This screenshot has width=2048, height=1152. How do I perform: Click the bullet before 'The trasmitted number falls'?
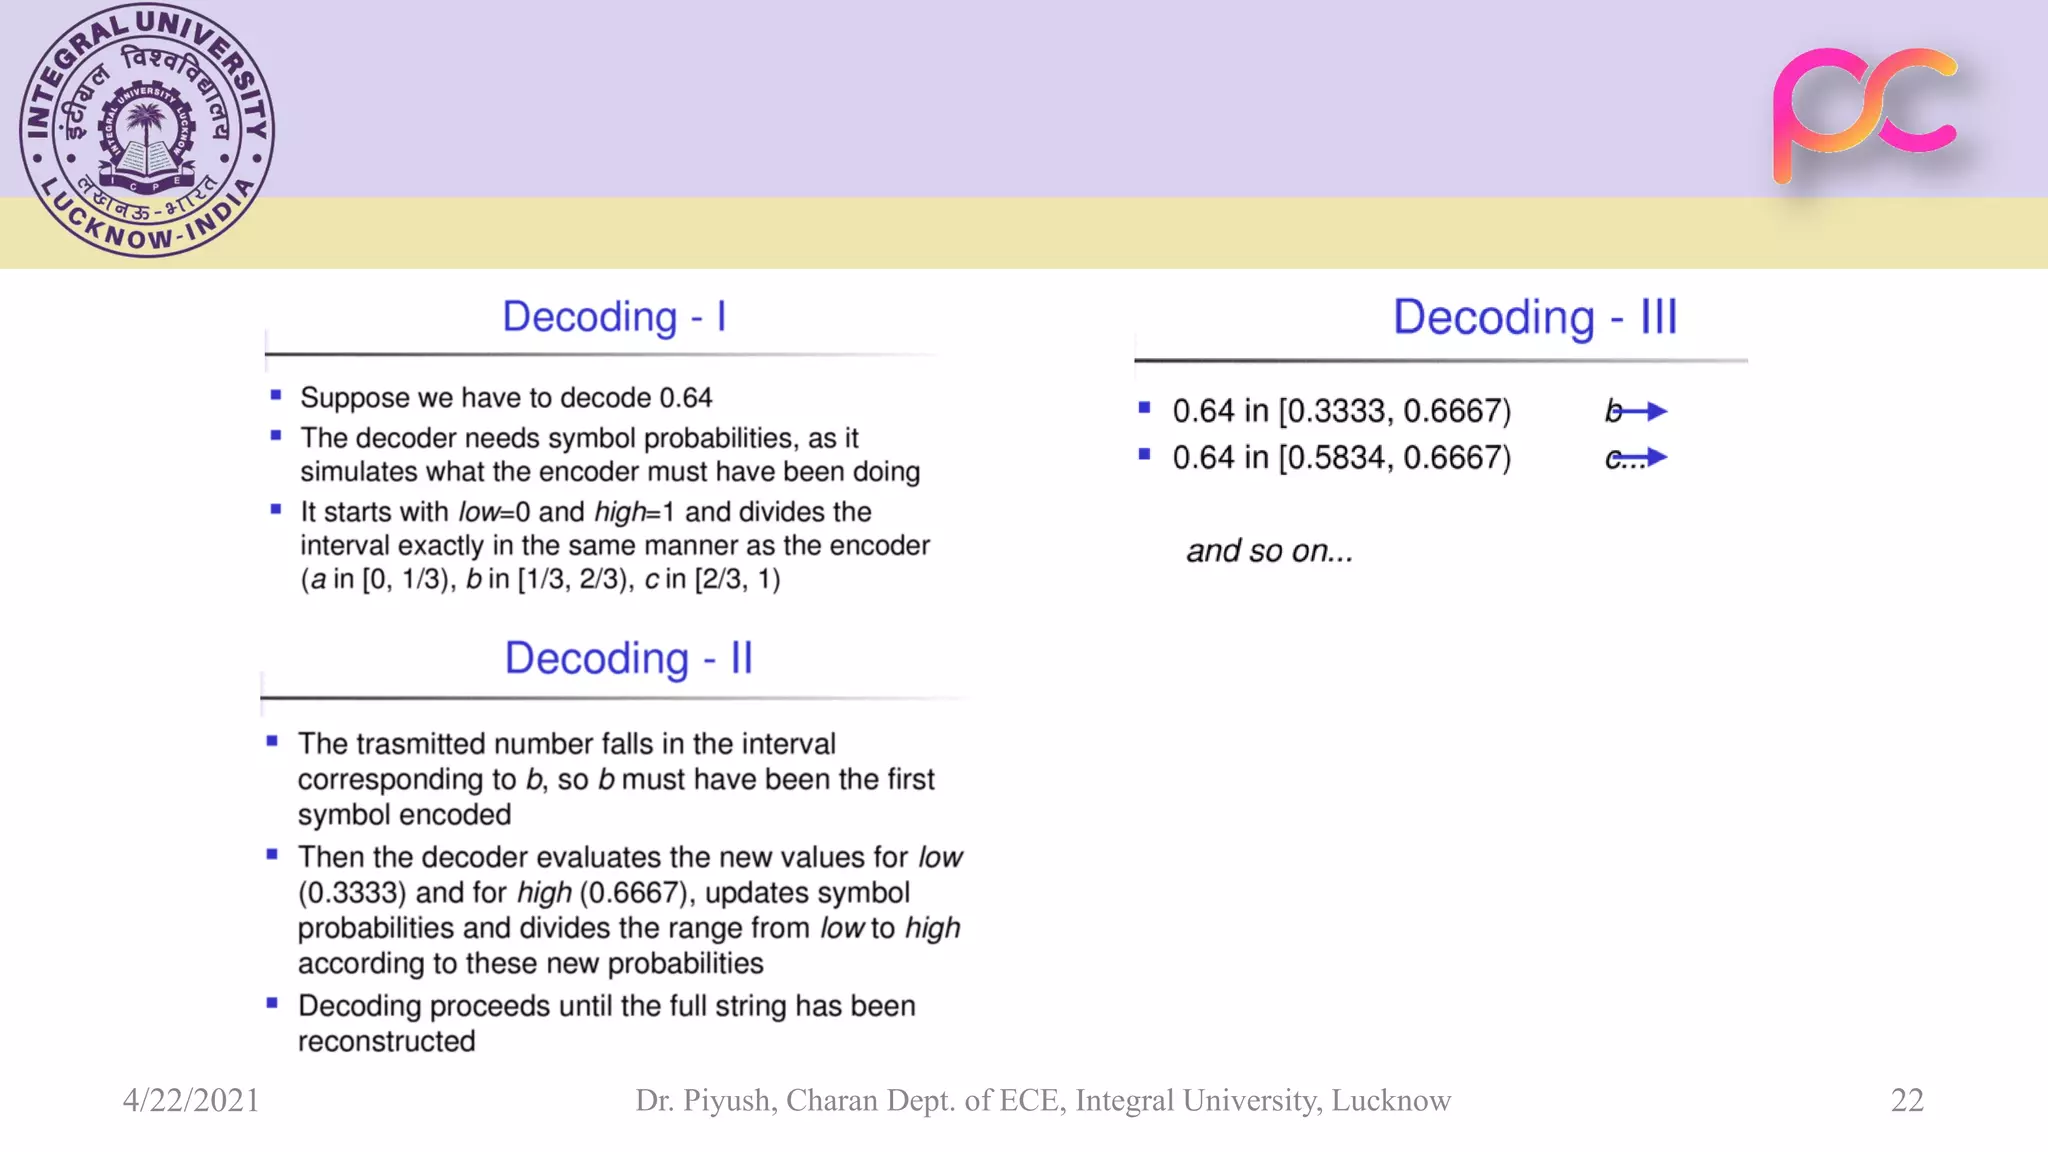click(272, 741)
